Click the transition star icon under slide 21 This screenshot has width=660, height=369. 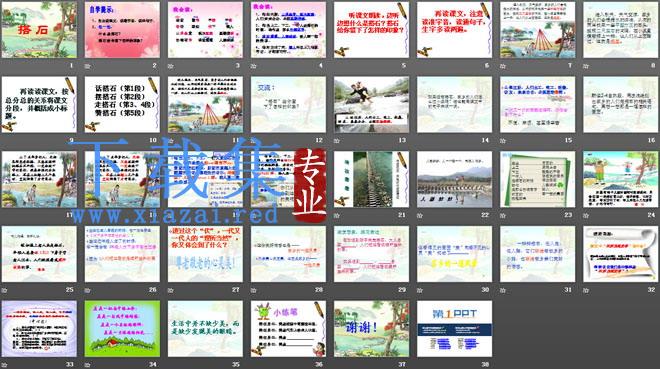[x=337, y=215]
